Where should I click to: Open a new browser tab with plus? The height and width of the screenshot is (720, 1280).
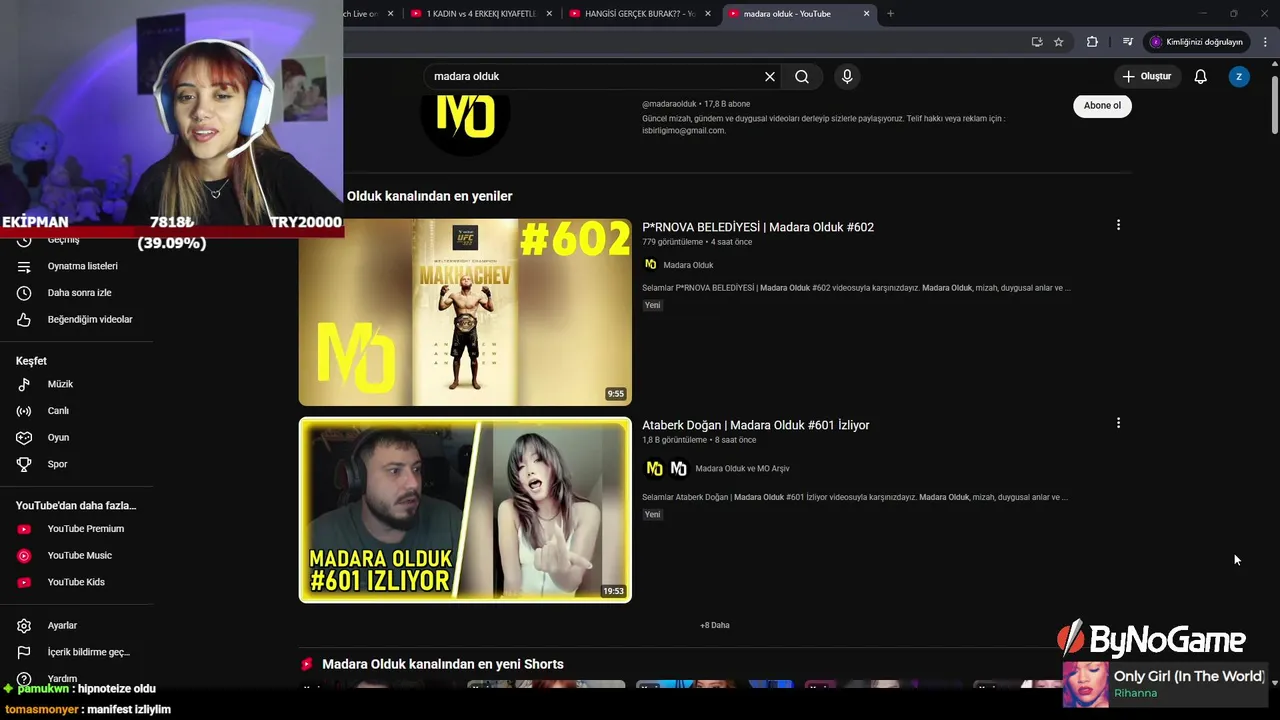pos(890,14)
